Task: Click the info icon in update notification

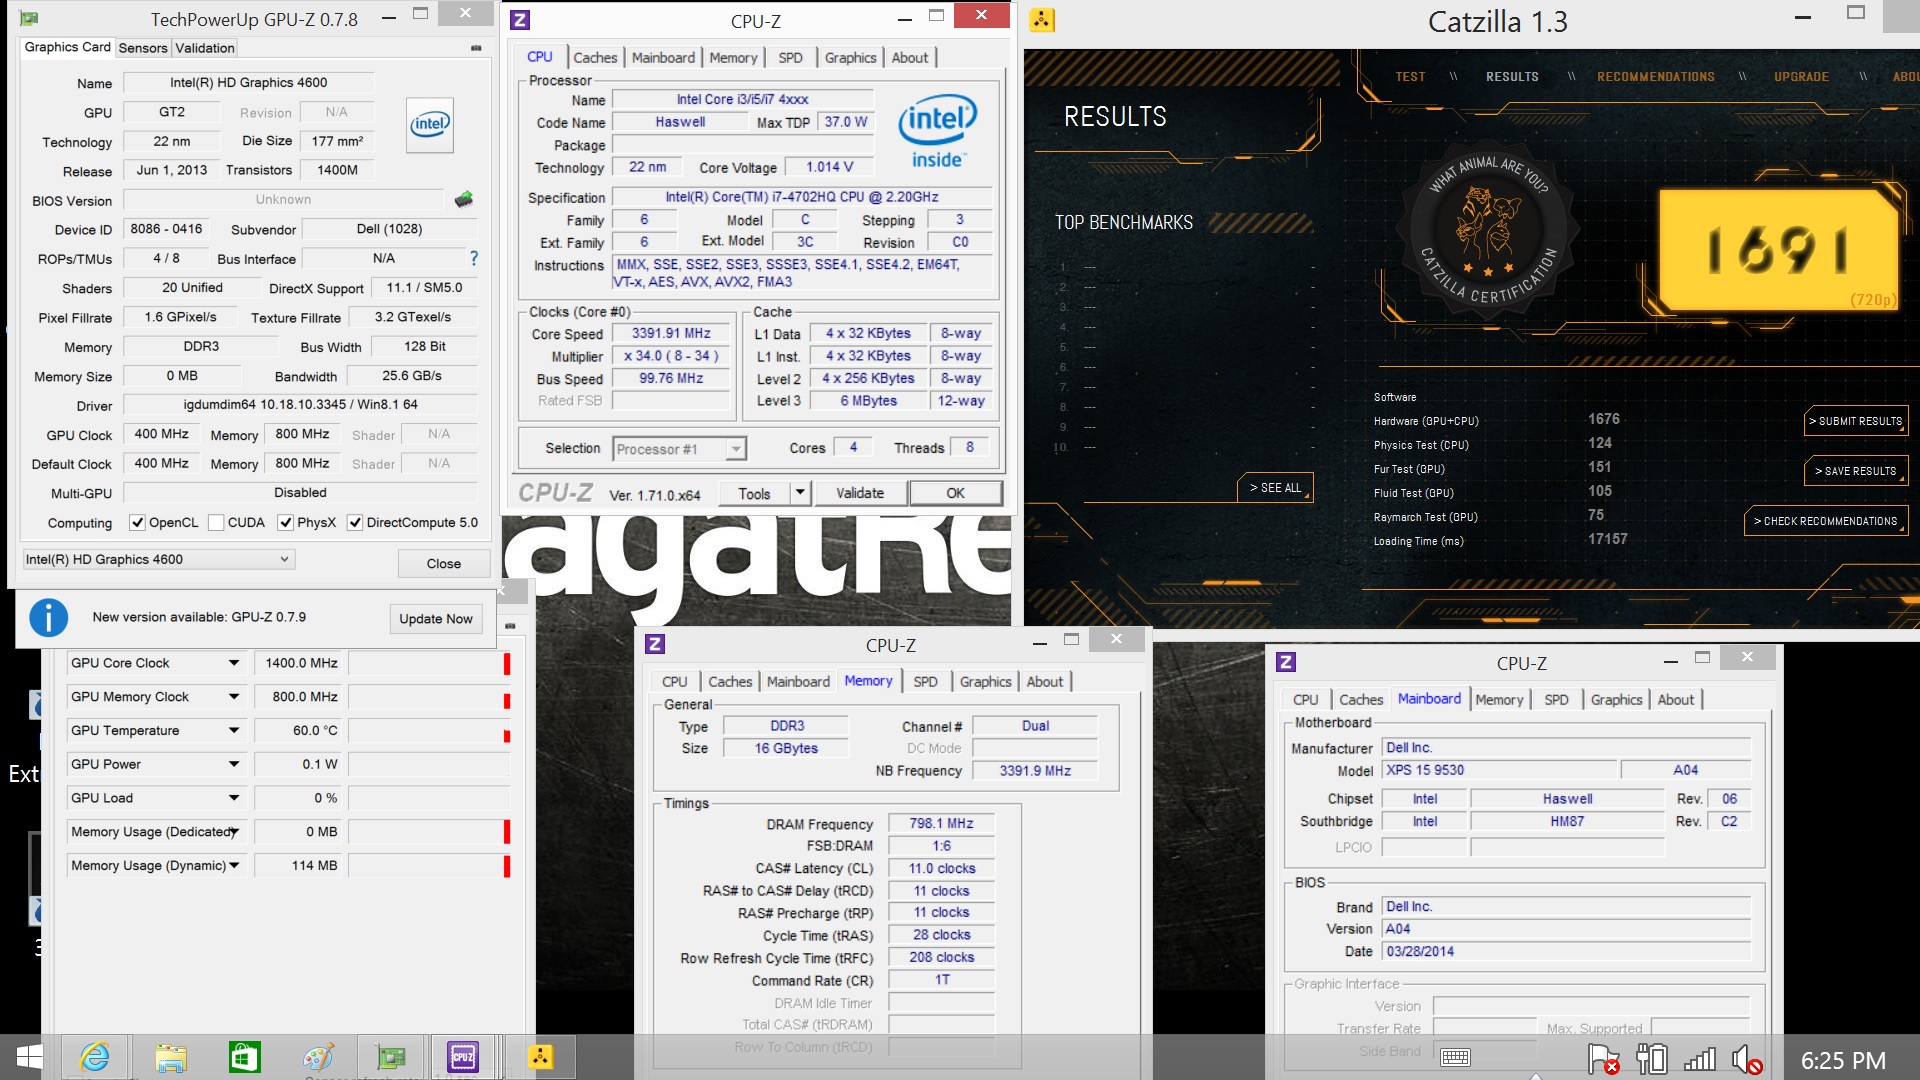Action: pos(49,618)
